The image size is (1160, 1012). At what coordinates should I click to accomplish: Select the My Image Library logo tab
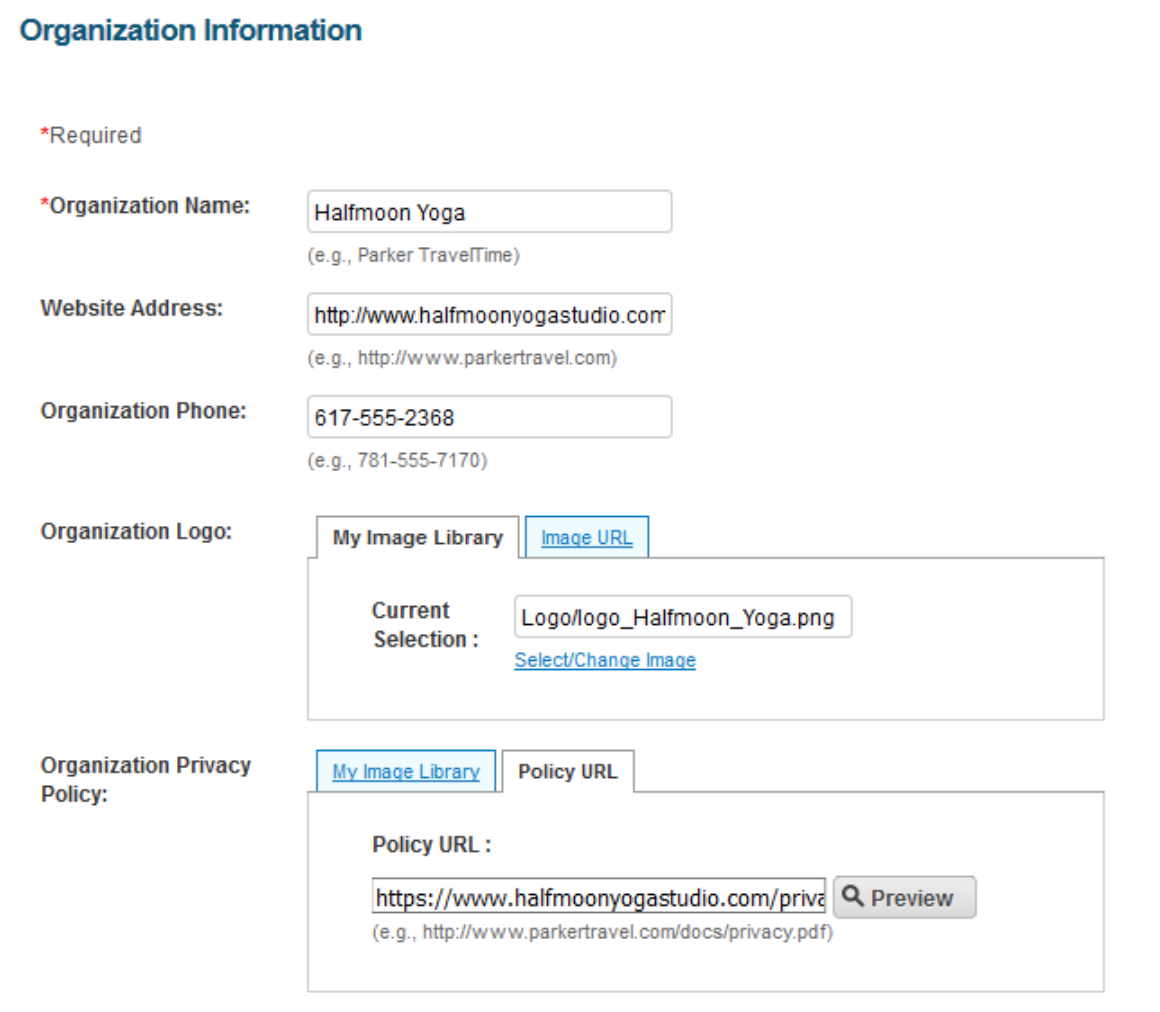pos(417,537)
